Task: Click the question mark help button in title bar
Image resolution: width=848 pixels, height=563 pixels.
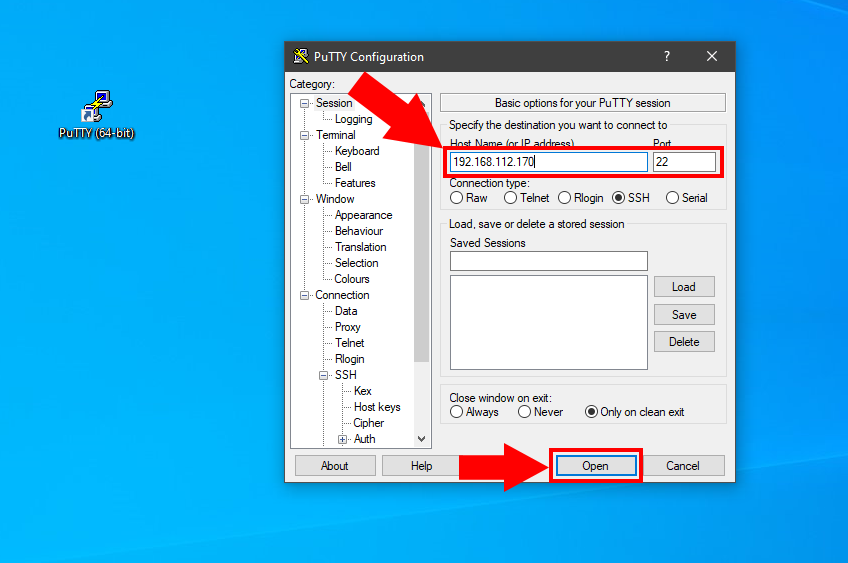Action: point(667,56)
